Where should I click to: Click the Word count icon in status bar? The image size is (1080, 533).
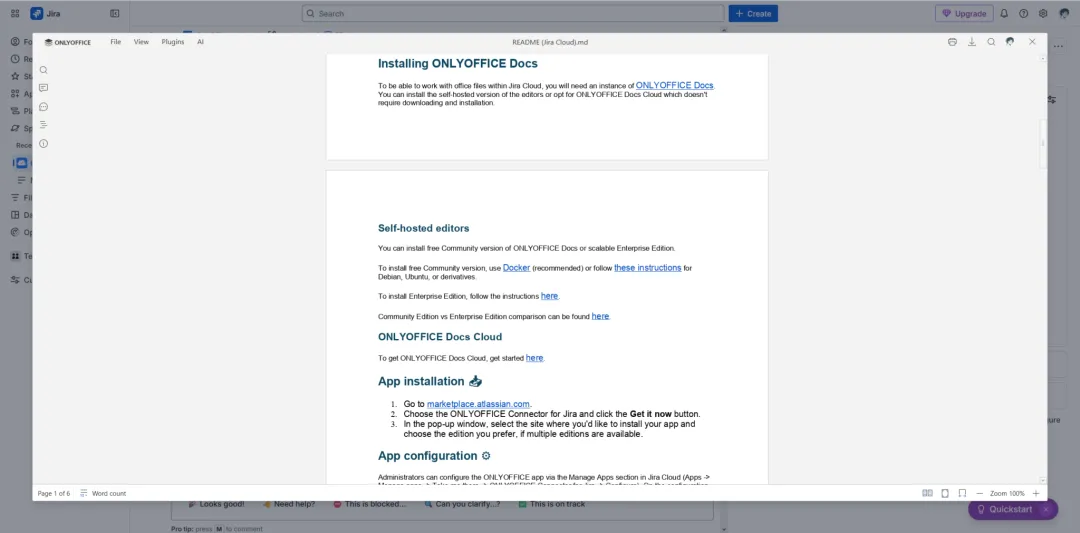84,493
